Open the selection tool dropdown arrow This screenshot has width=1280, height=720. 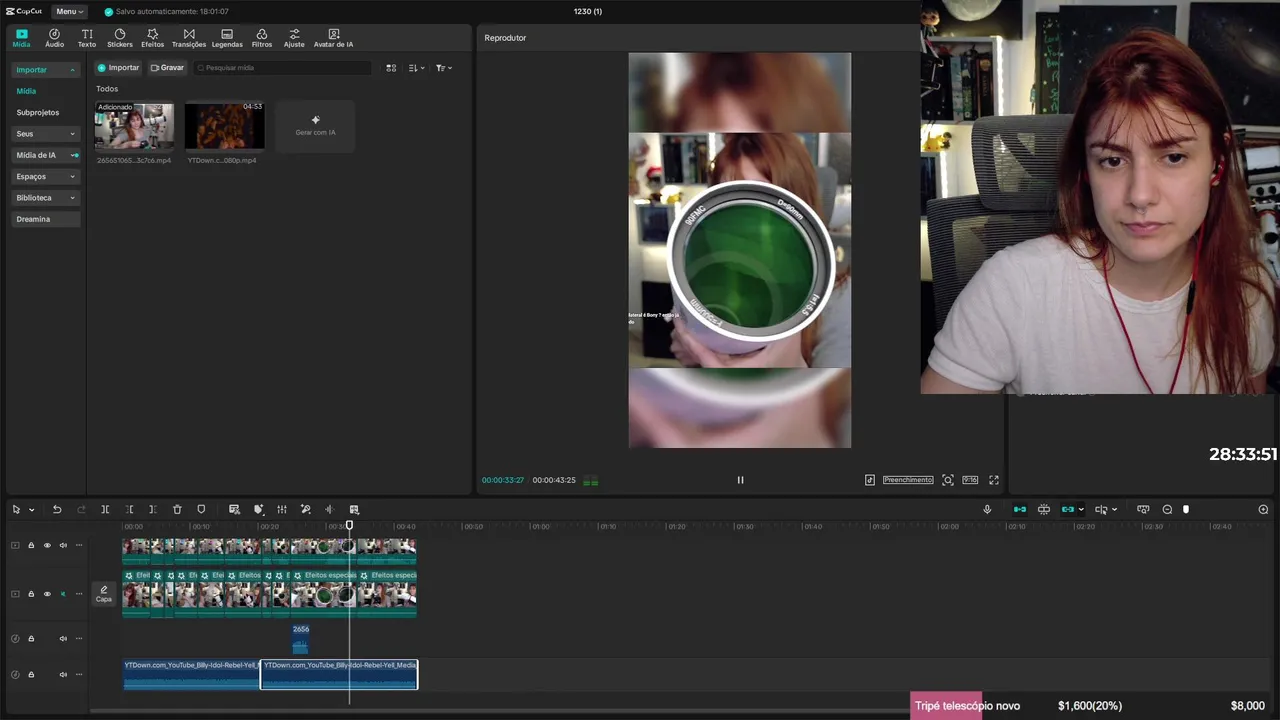coord(31,510)
